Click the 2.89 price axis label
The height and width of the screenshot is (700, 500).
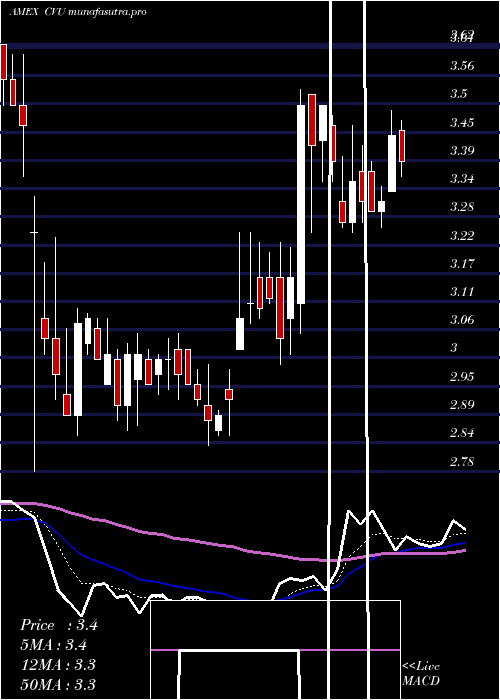[462, 405]
